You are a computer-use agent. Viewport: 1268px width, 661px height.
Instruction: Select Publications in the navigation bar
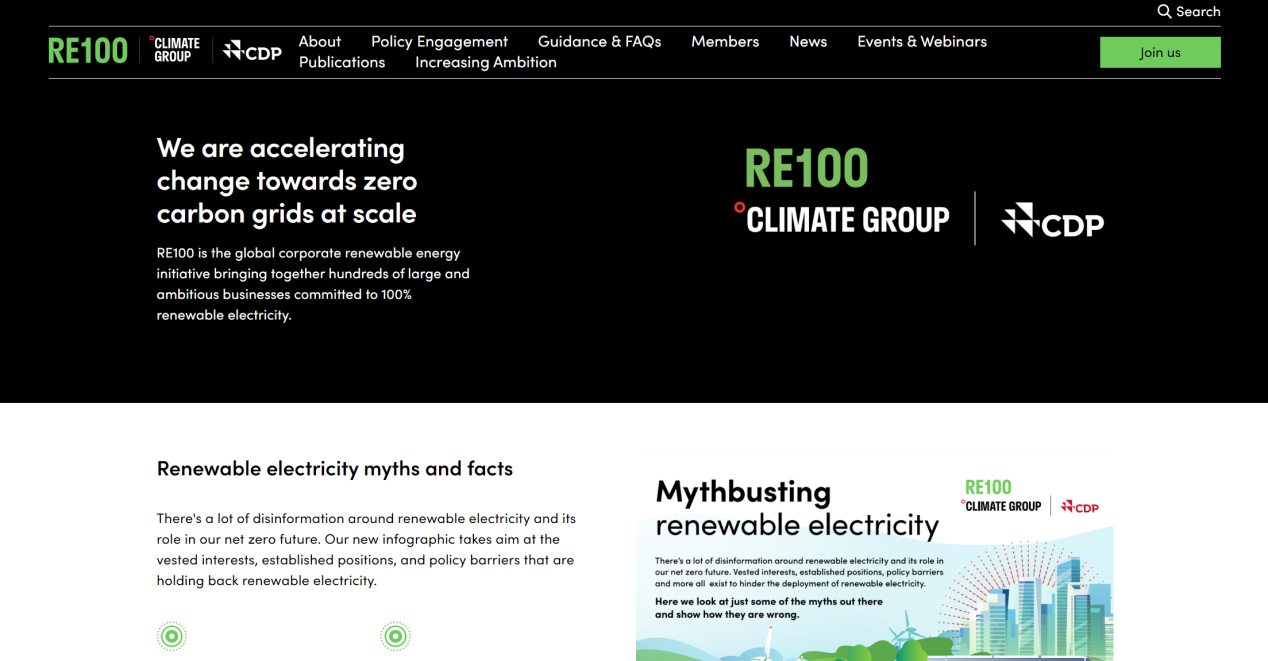[342, 62]
